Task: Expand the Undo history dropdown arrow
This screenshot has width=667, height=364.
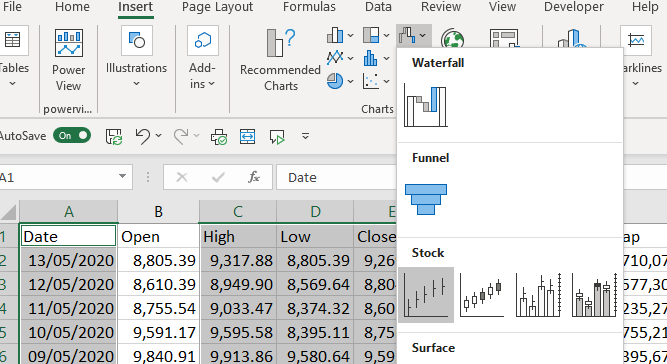Action: [159, 136]
